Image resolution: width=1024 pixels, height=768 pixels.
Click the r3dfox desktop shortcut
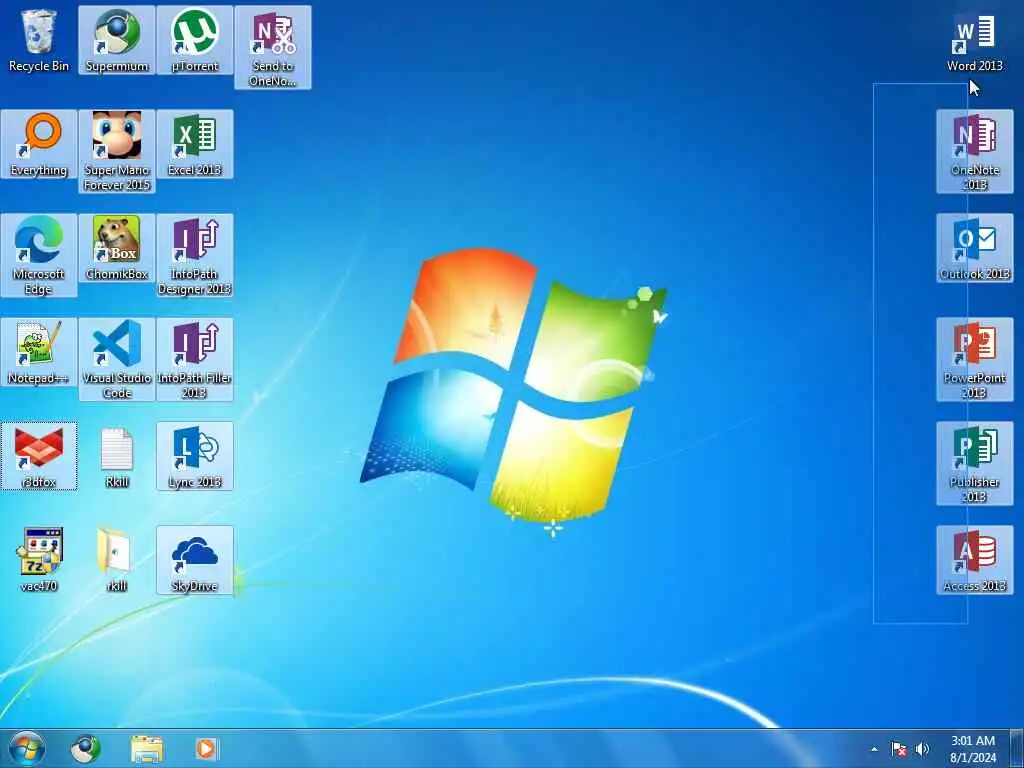pos(39,456)
